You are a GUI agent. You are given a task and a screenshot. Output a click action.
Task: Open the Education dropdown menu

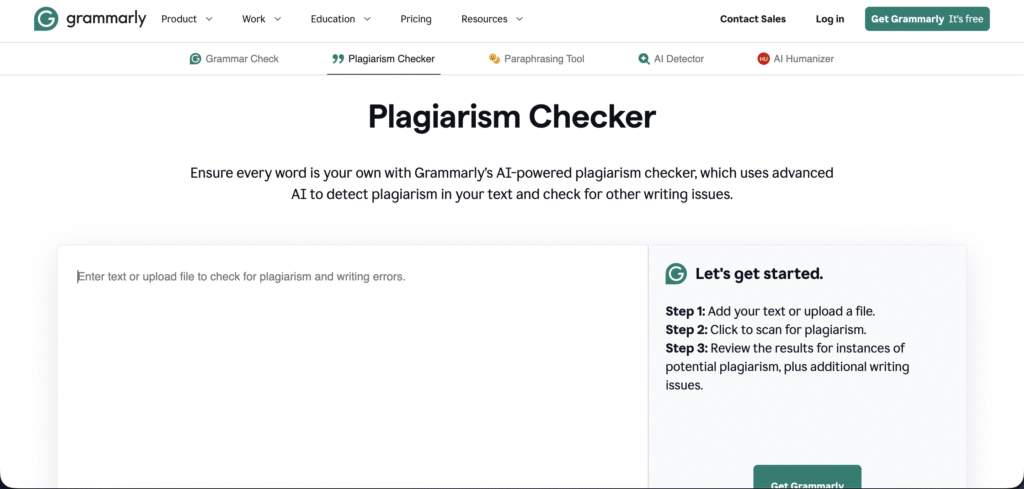[340, 19]
